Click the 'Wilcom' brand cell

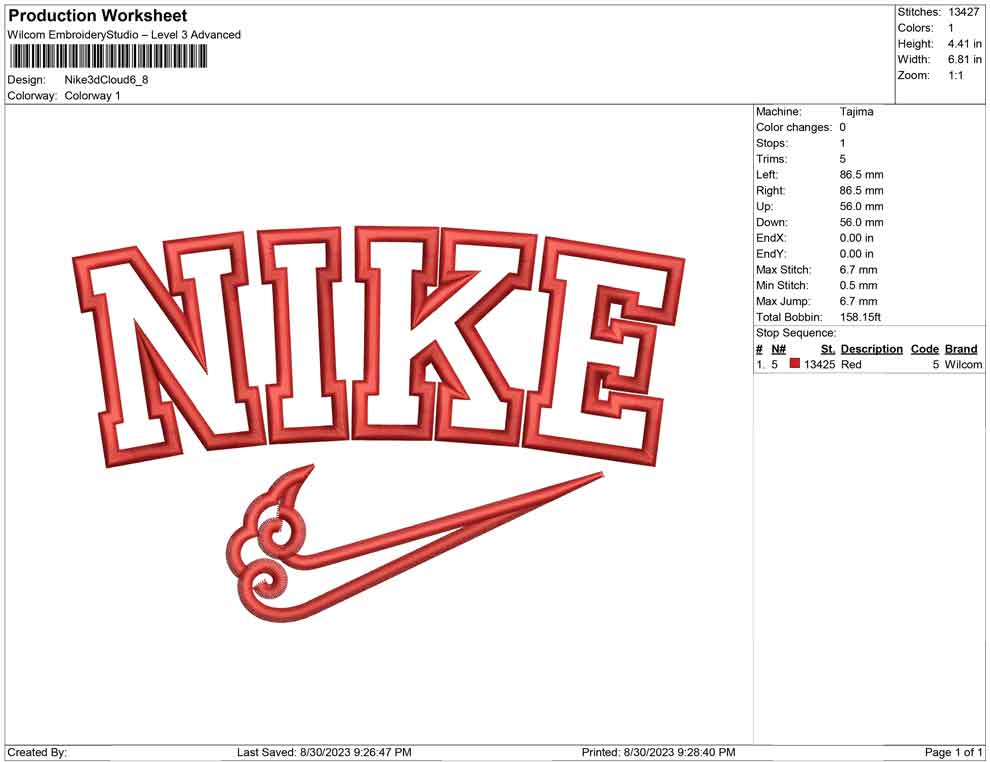pyautogui.click(x=963, y=364)
